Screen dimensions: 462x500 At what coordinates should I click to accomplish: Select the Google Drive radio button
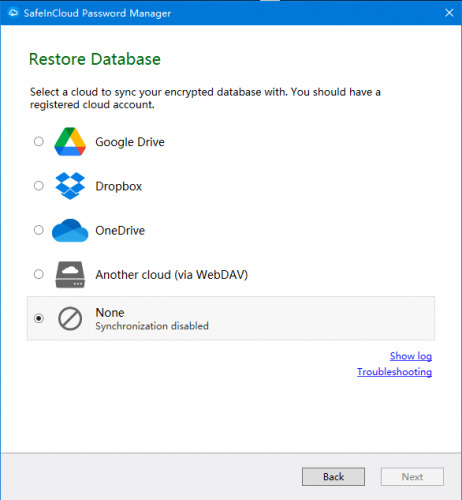tap(39, 141)
